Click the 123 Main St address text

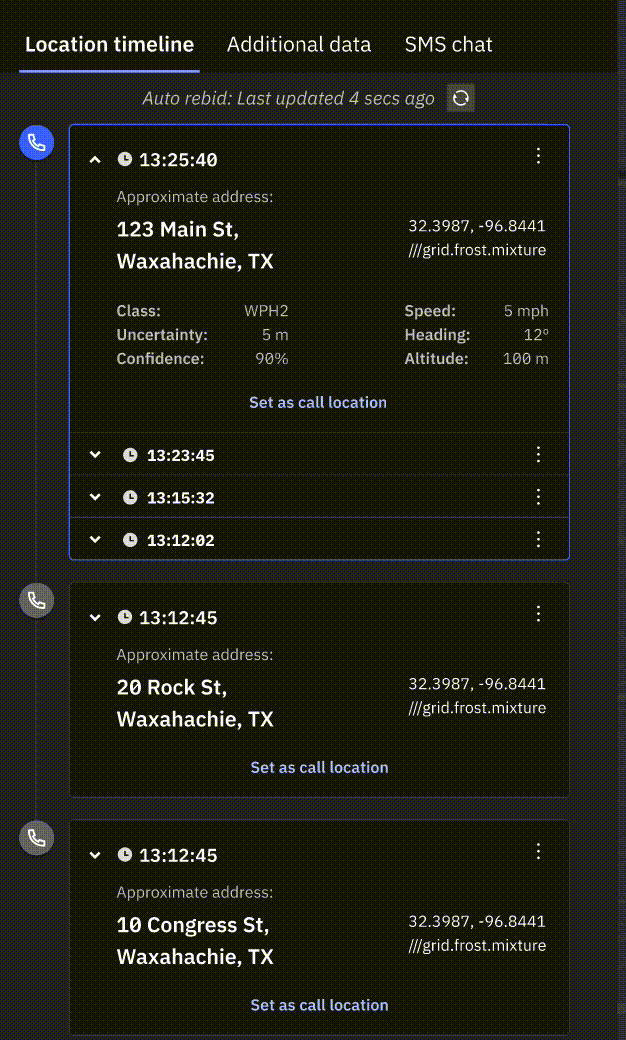point(195,245)
